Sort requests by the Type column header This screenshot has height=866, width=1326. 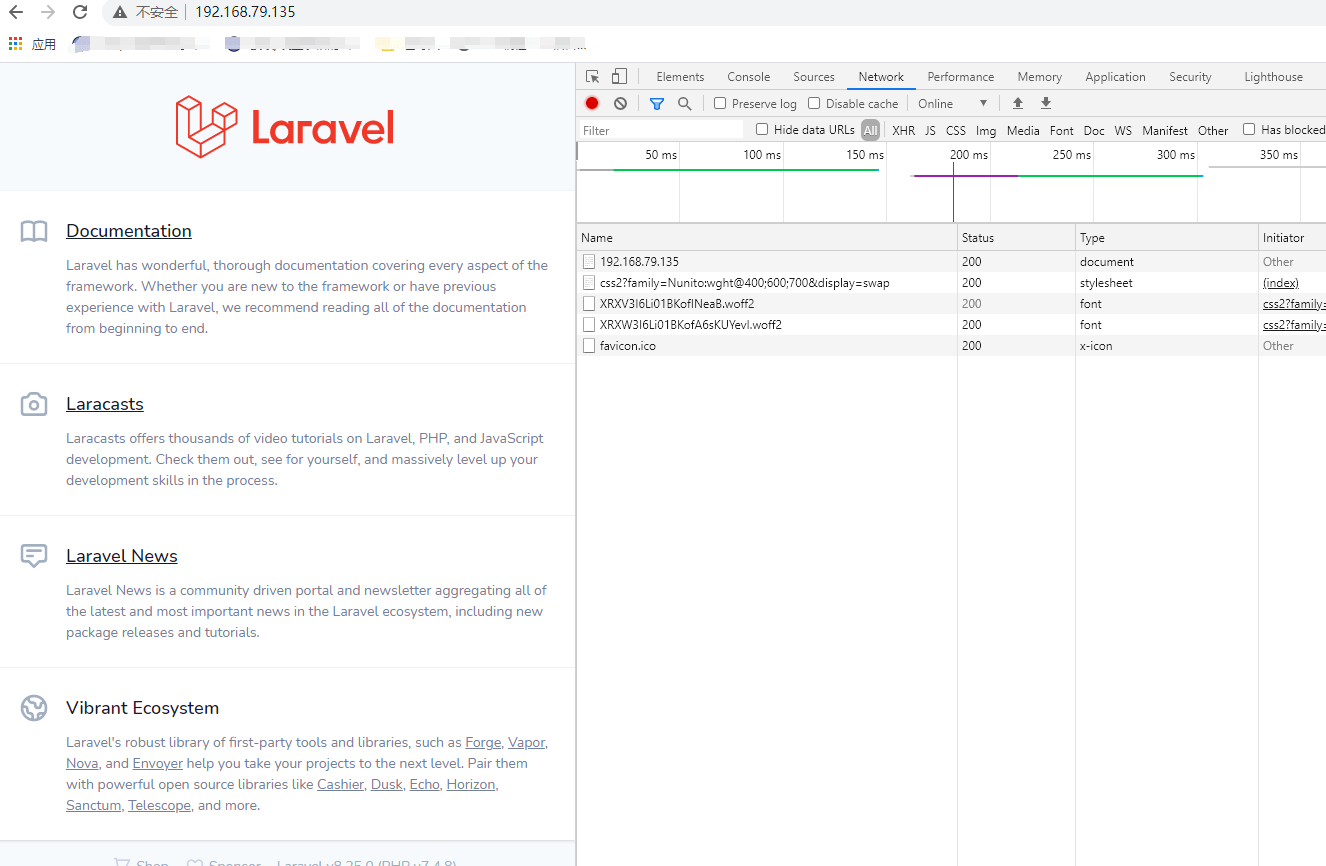1167,238
